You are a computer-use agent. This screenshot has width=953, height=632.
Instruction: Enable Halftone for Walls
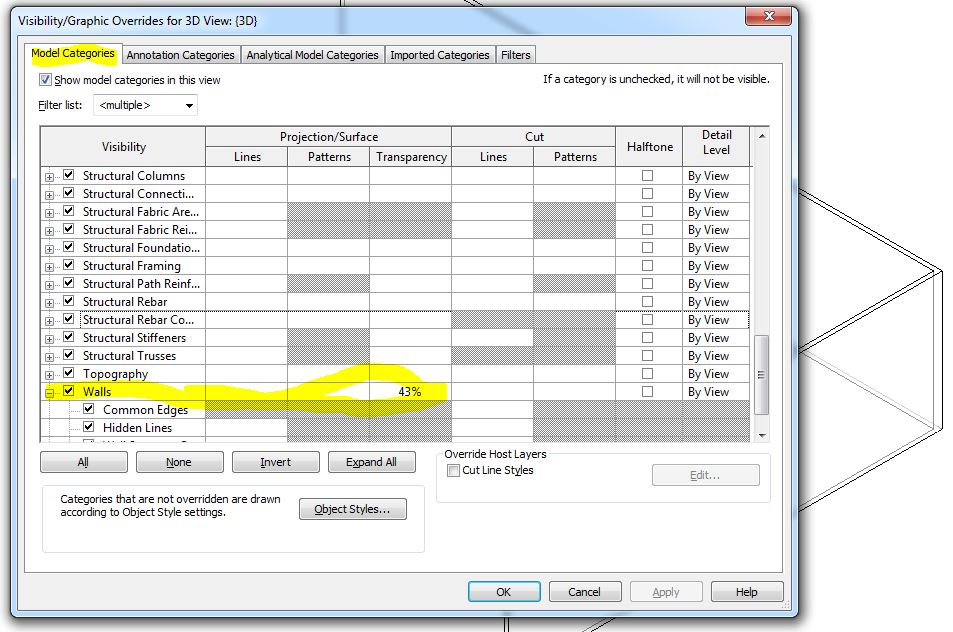point(648,391)
